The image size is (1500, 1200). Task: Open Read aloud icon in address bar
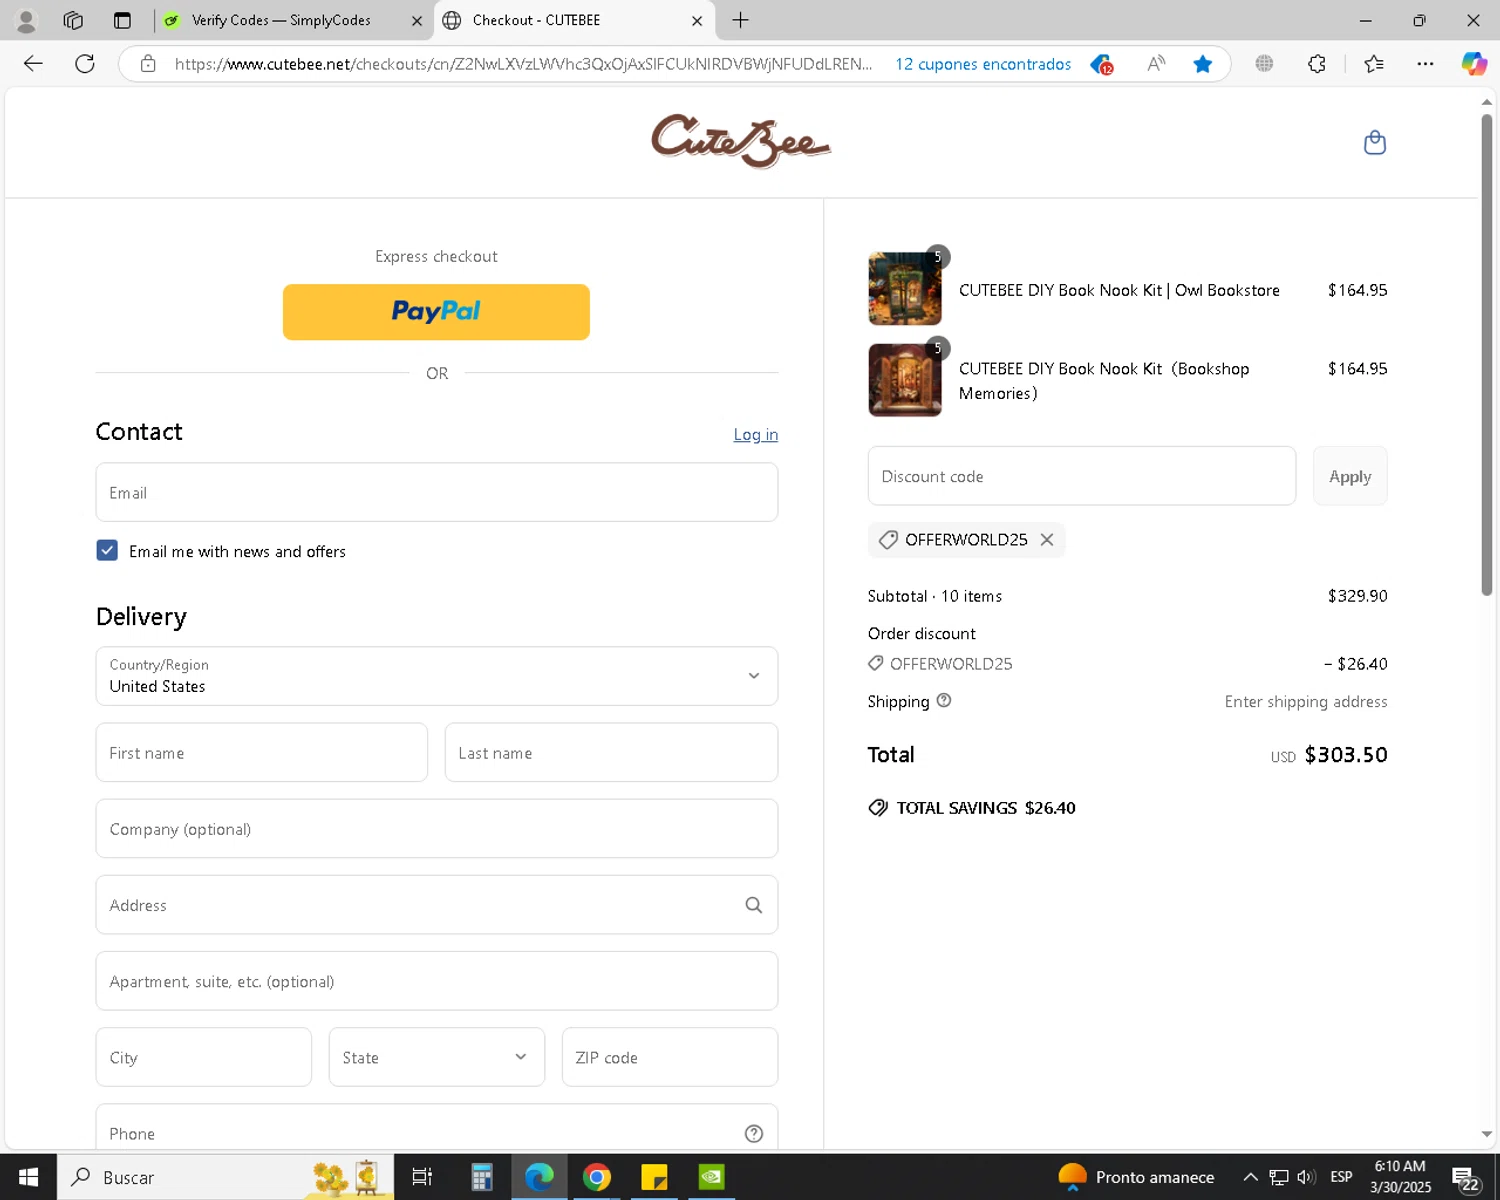pyautogui.click(x=1156, y=64)
